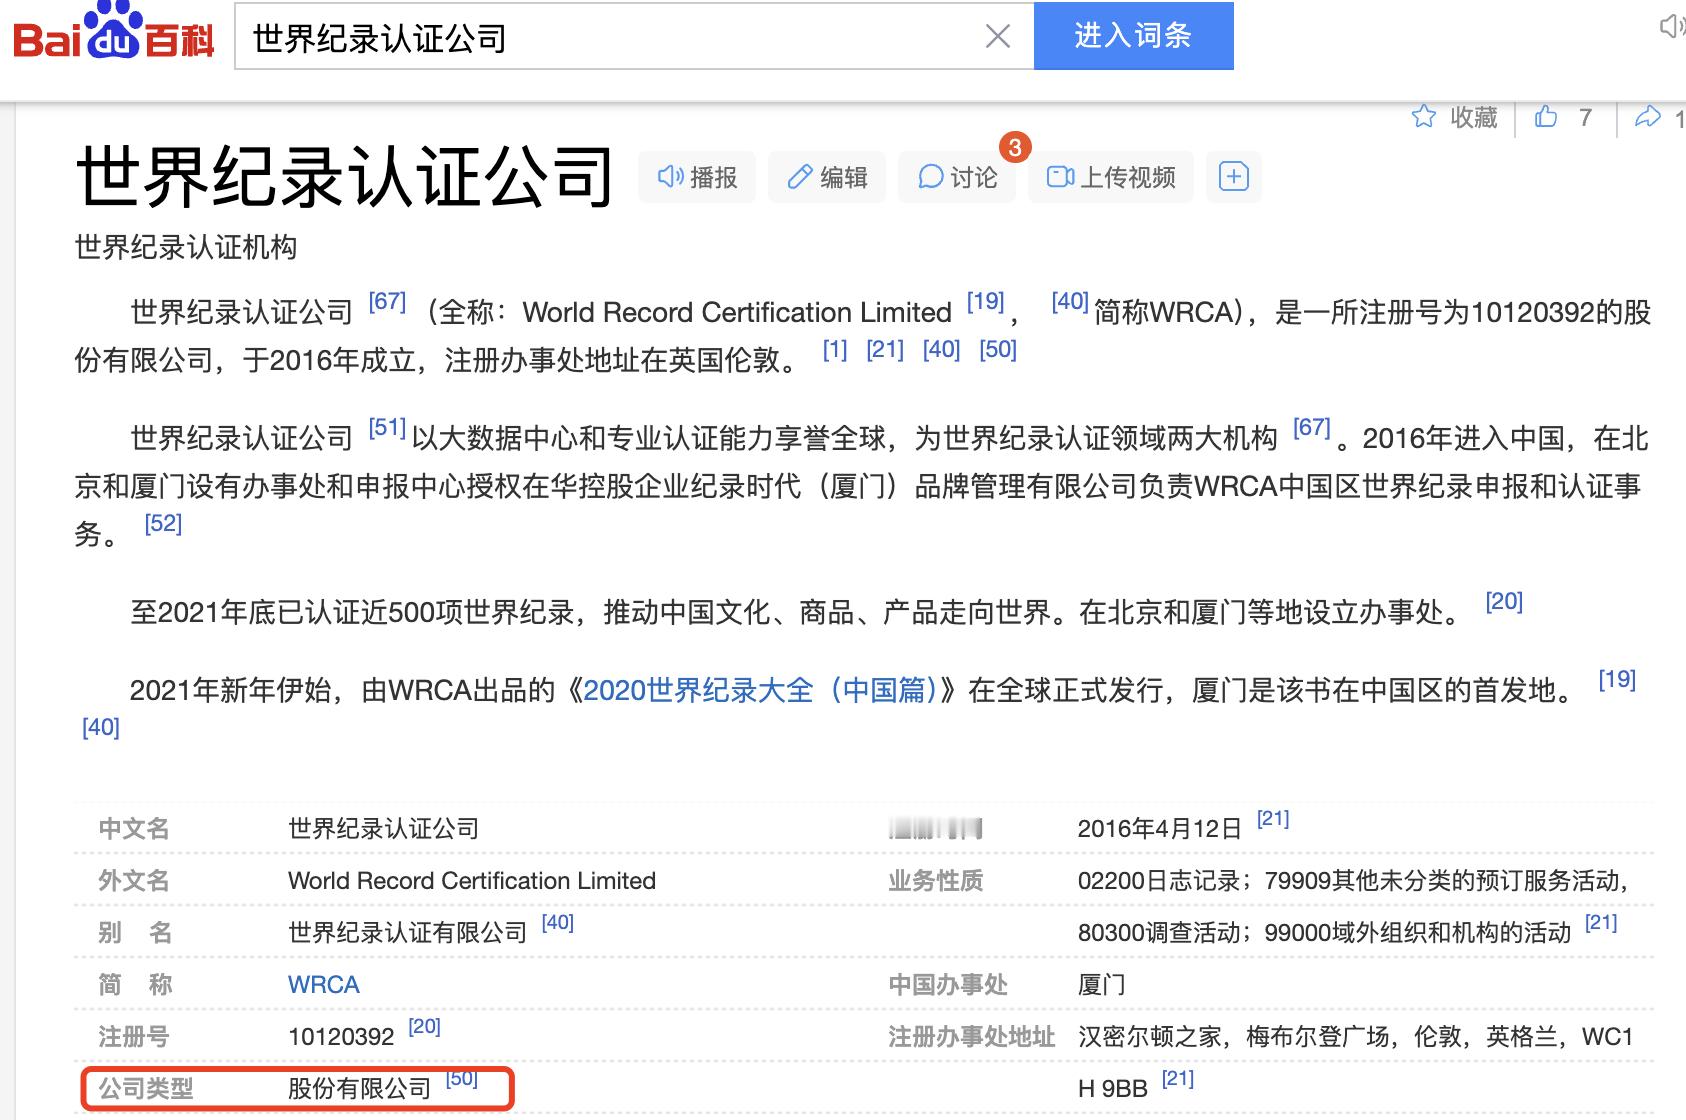Clear the search box with the X icon

coord(997,37)
